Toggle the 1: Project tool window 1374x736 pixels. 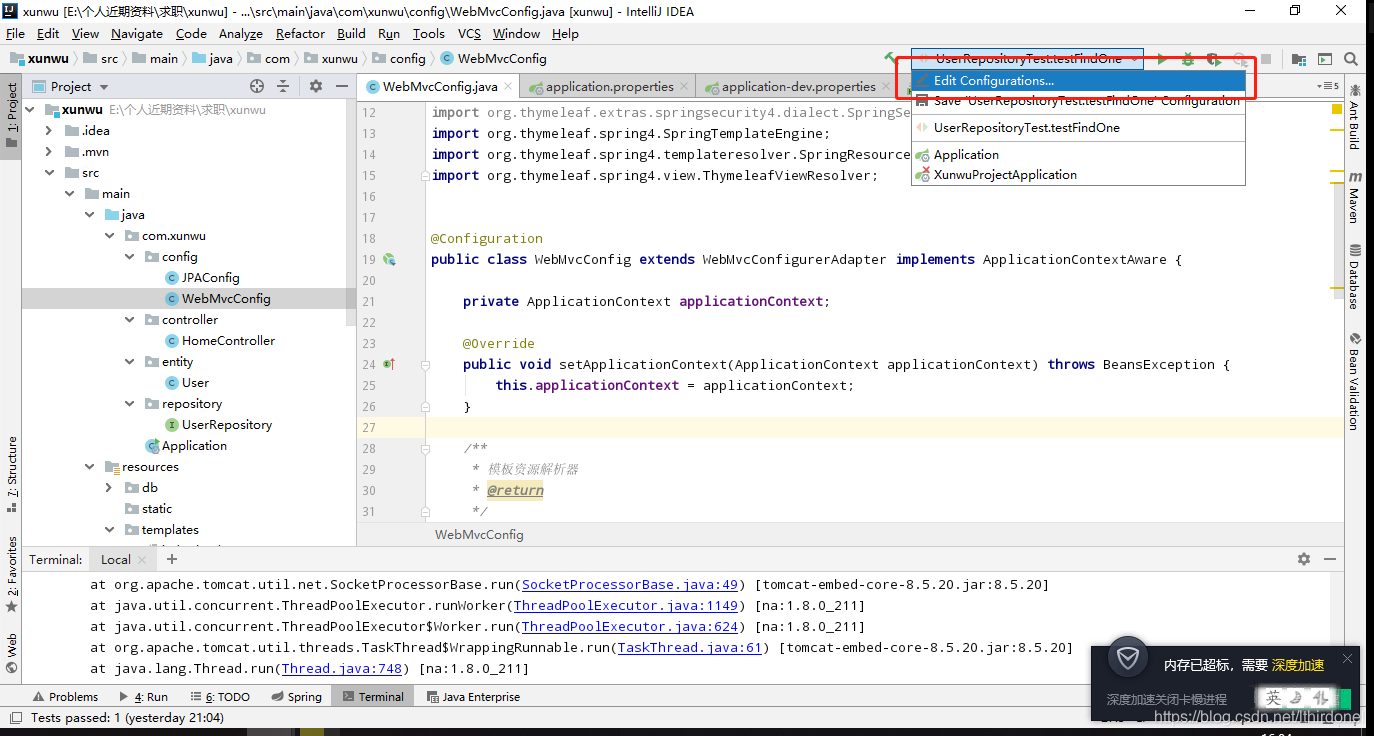pyautogui.click(x=11, y=115)
